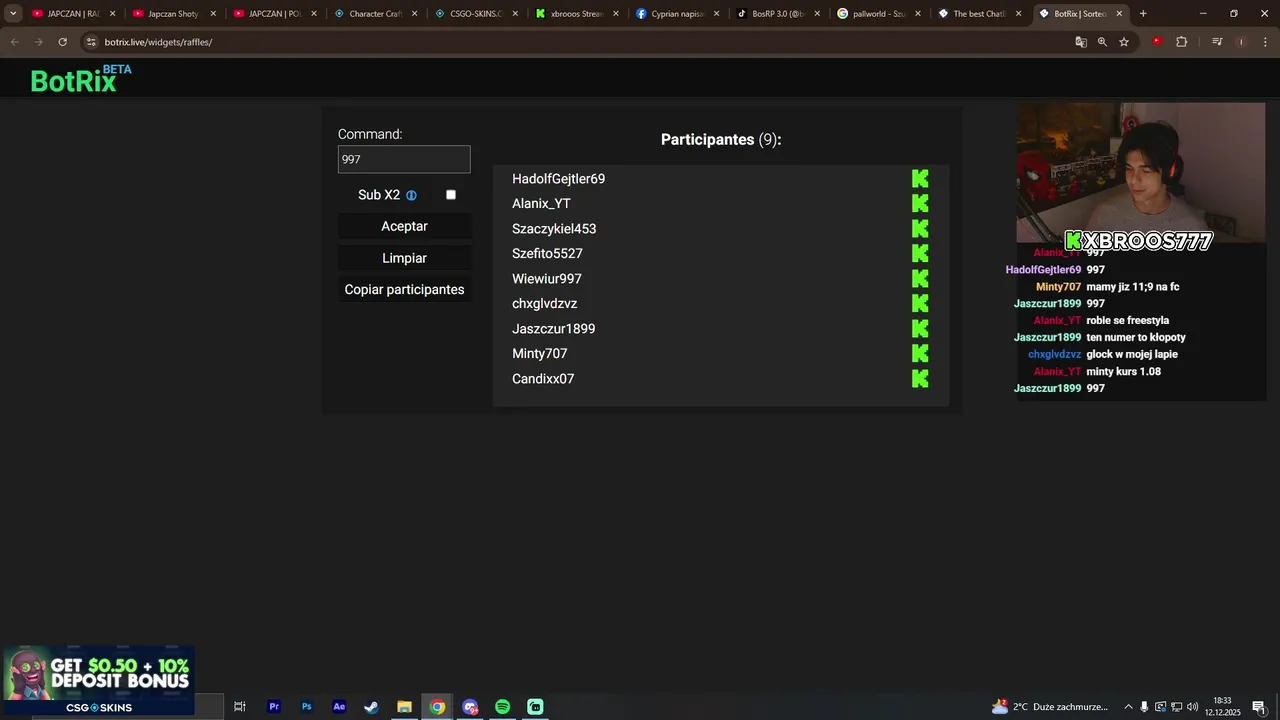Click the streamer webcam overlay
Screen dimensions: 1280x720
[x=1141, y=173]
